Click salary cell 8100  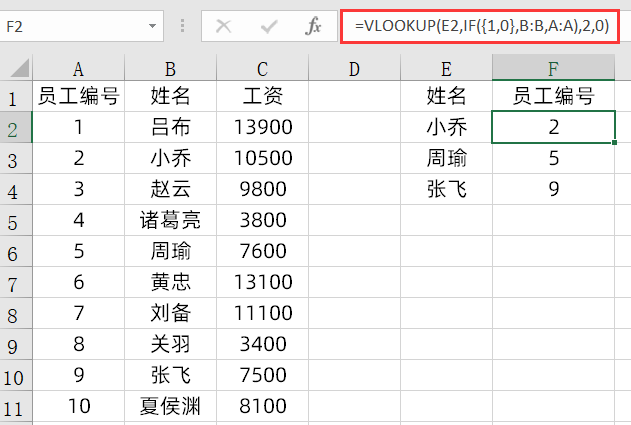[x=262, y=406]
